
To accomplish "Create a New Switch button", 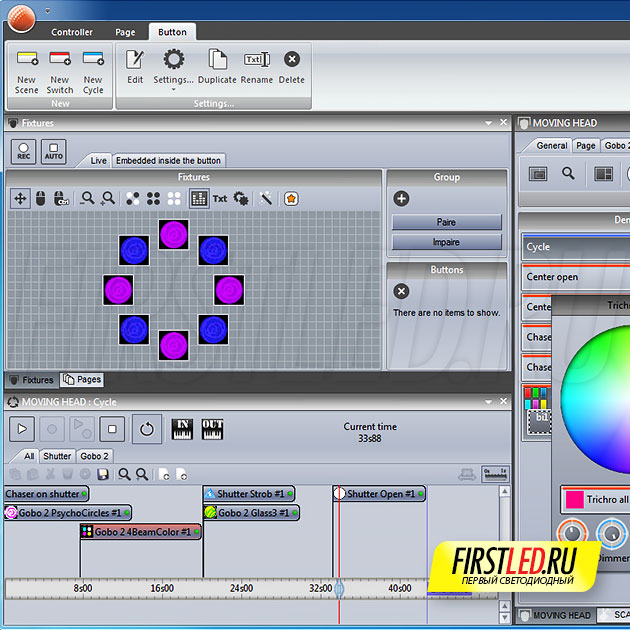I will pos(60,60).
